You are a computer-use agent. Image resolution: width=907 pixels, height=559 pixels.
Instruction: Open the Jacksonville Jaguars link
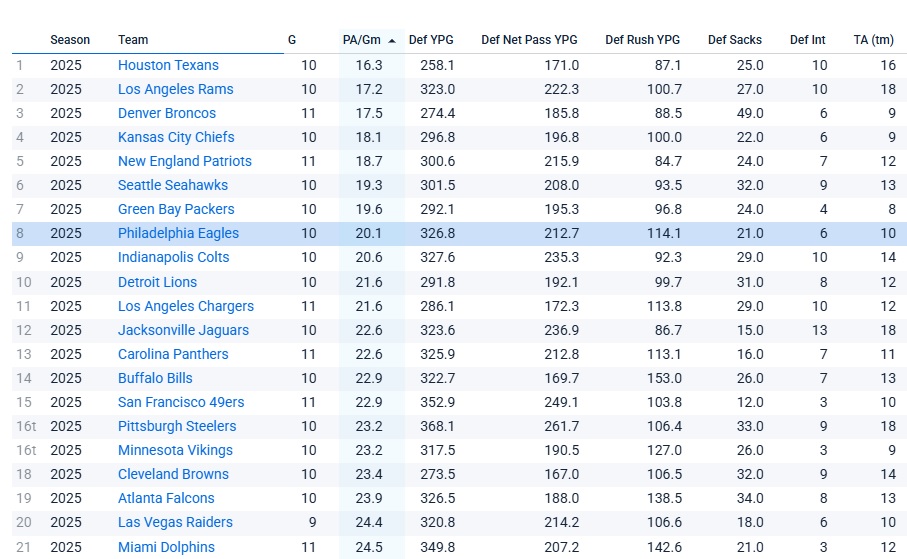[x=183, y=330]
